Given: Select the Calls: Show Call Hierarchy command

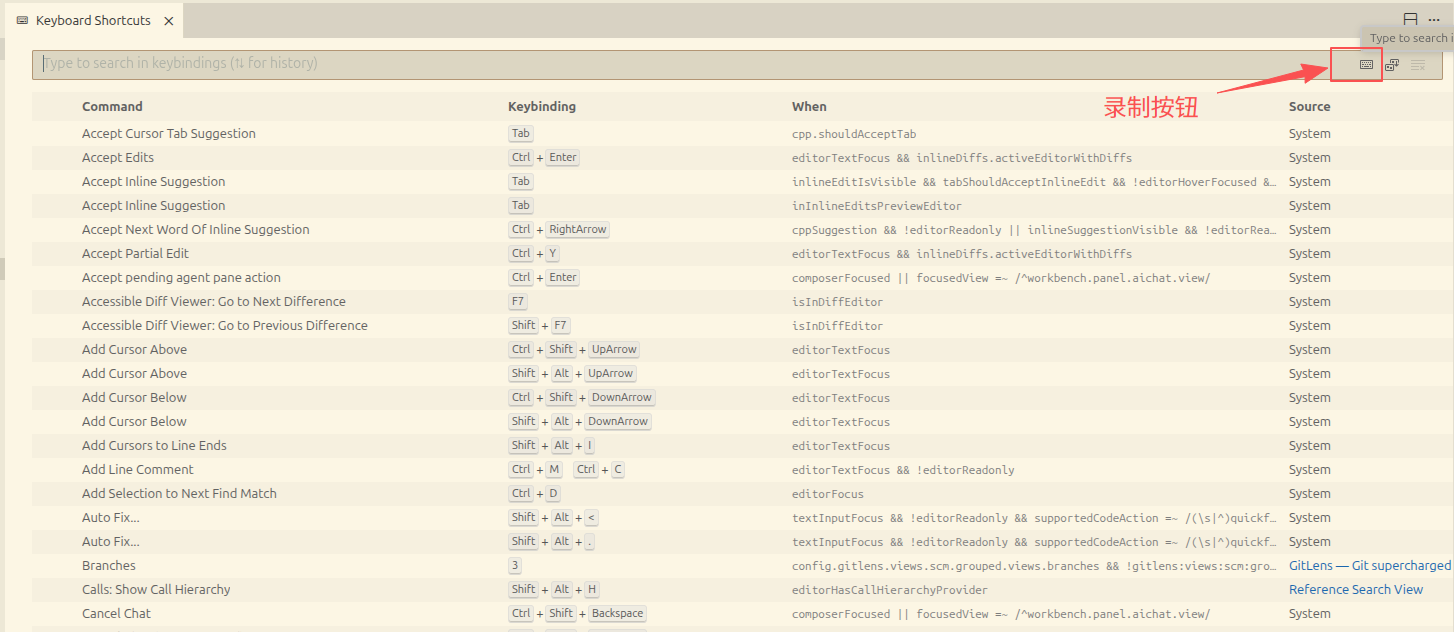Looking at the screenshot, I should tap(156, 589).
